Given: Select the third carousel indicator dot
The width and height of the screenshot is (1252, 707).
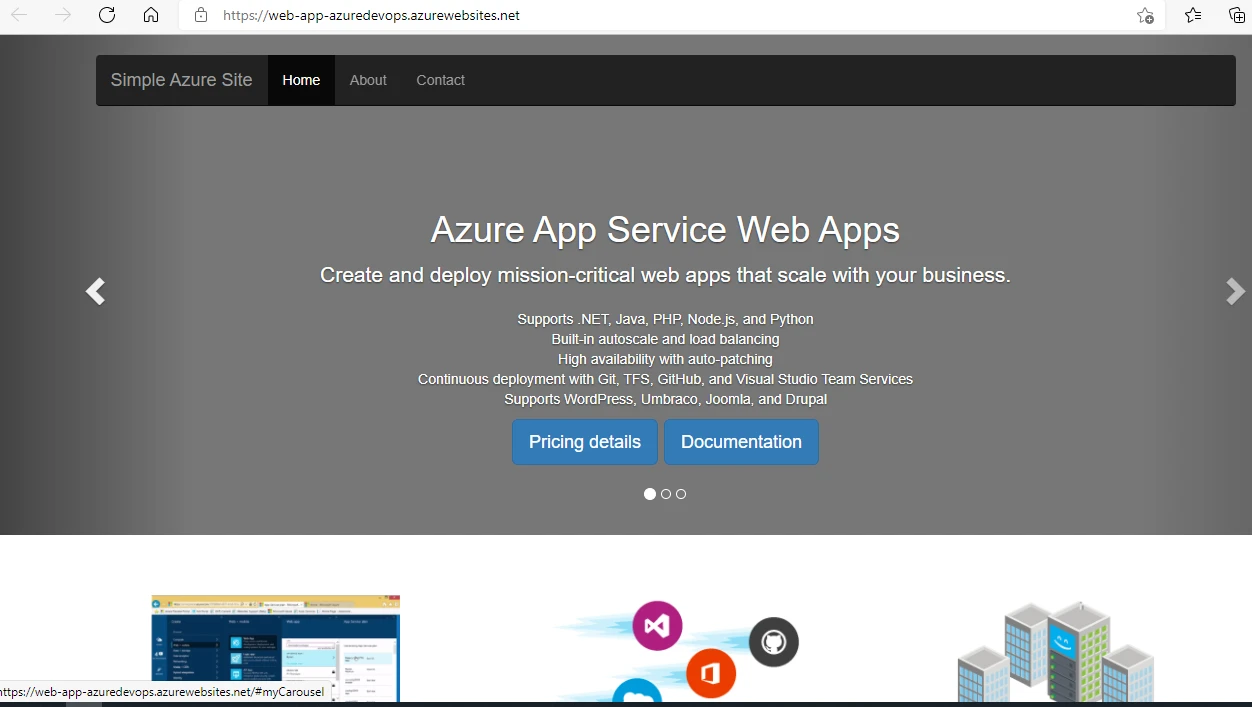Looking at the screenshot, I should click(681, 493).
